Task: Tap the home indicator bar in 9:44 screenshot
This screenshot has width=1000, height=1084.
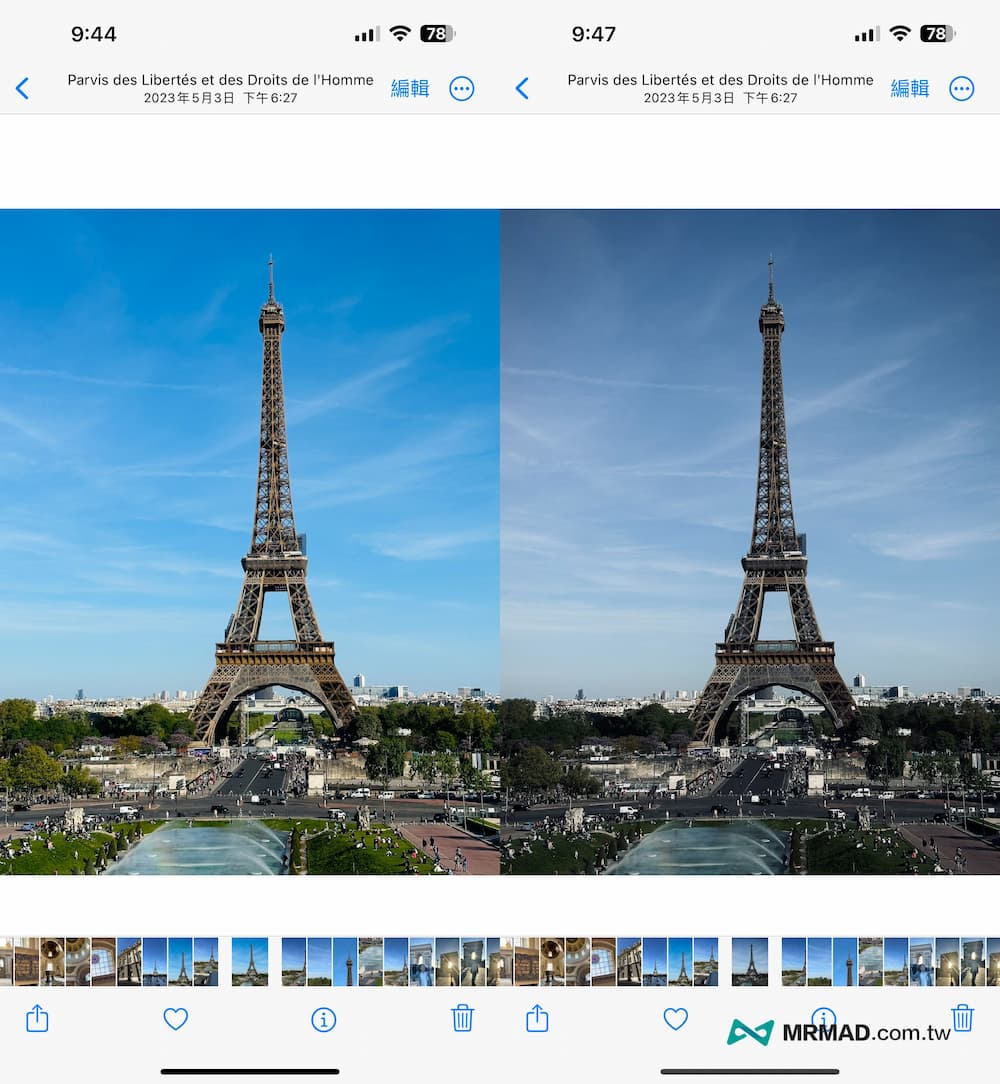Action: (x=250, y=1072)
